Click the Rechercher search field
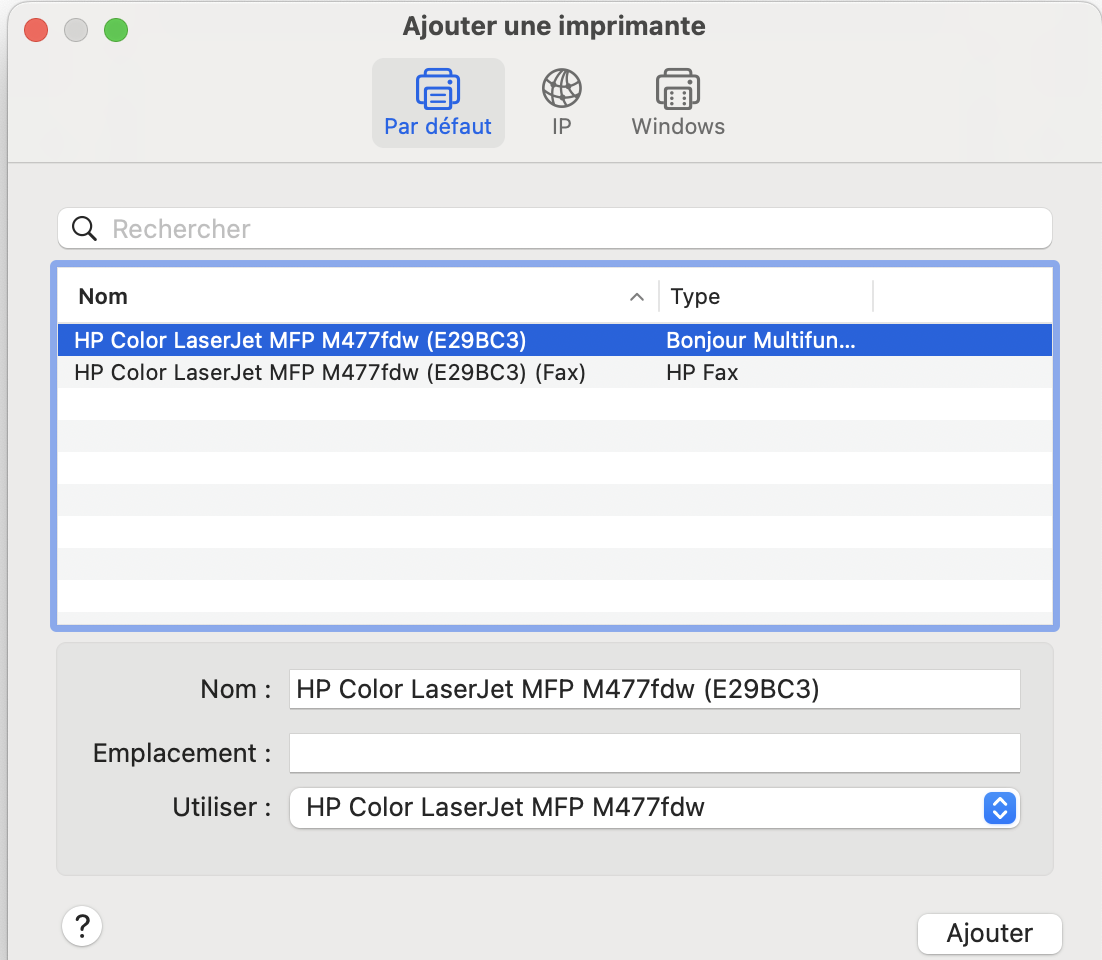Image resolution: width=1102 pixels, height=960 pixels. 570,229
